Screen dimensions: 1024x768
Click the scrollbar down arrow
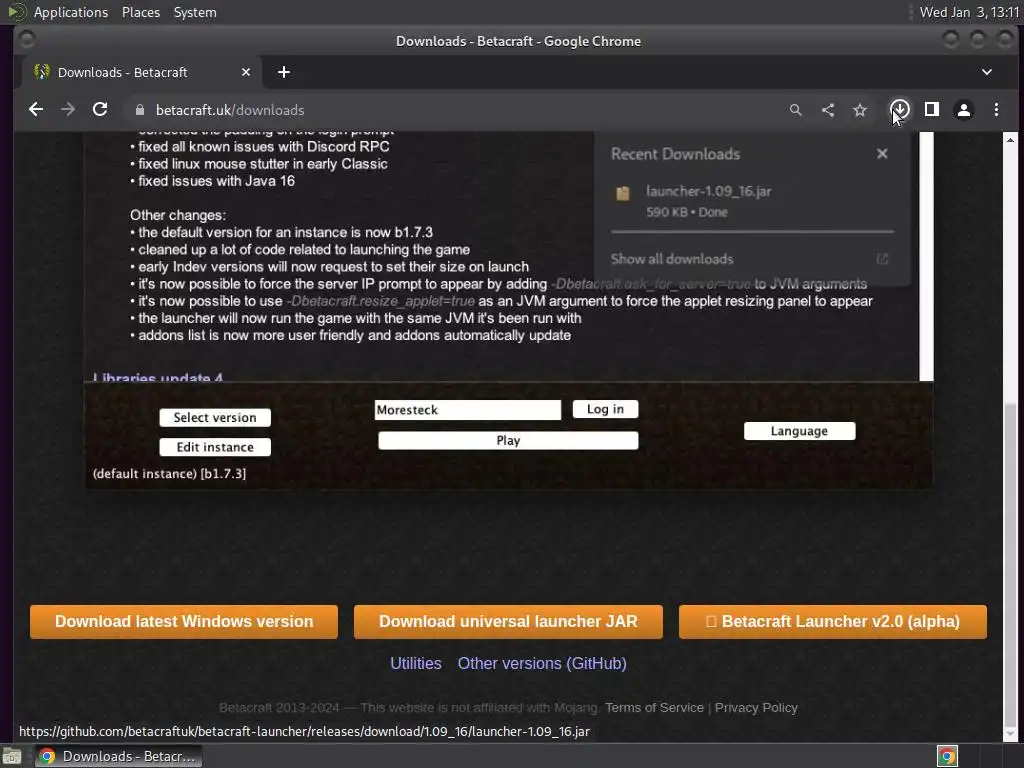click(1010, 735)
